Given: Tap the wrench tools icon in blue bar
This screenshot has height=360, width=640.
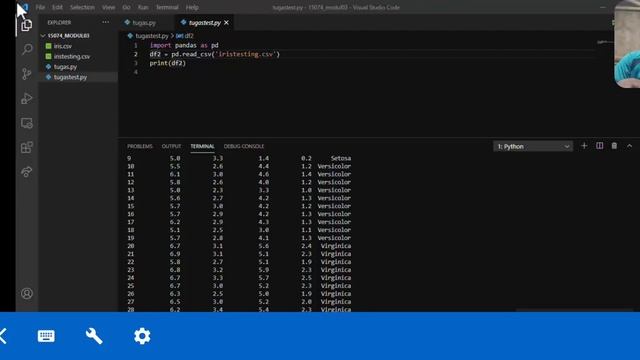Looking at the screenshot, I should [94, 336].
